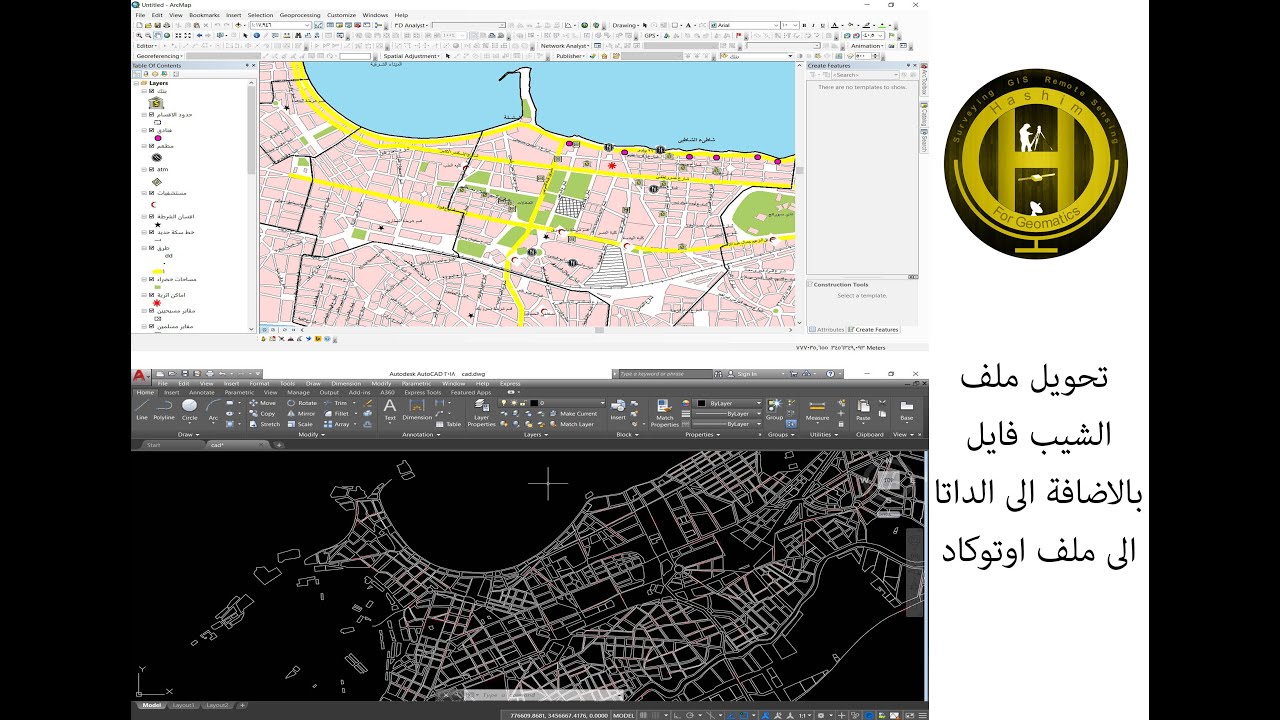
Task: Toggle visibility of مطعم layer
Action: click(152, 146)
